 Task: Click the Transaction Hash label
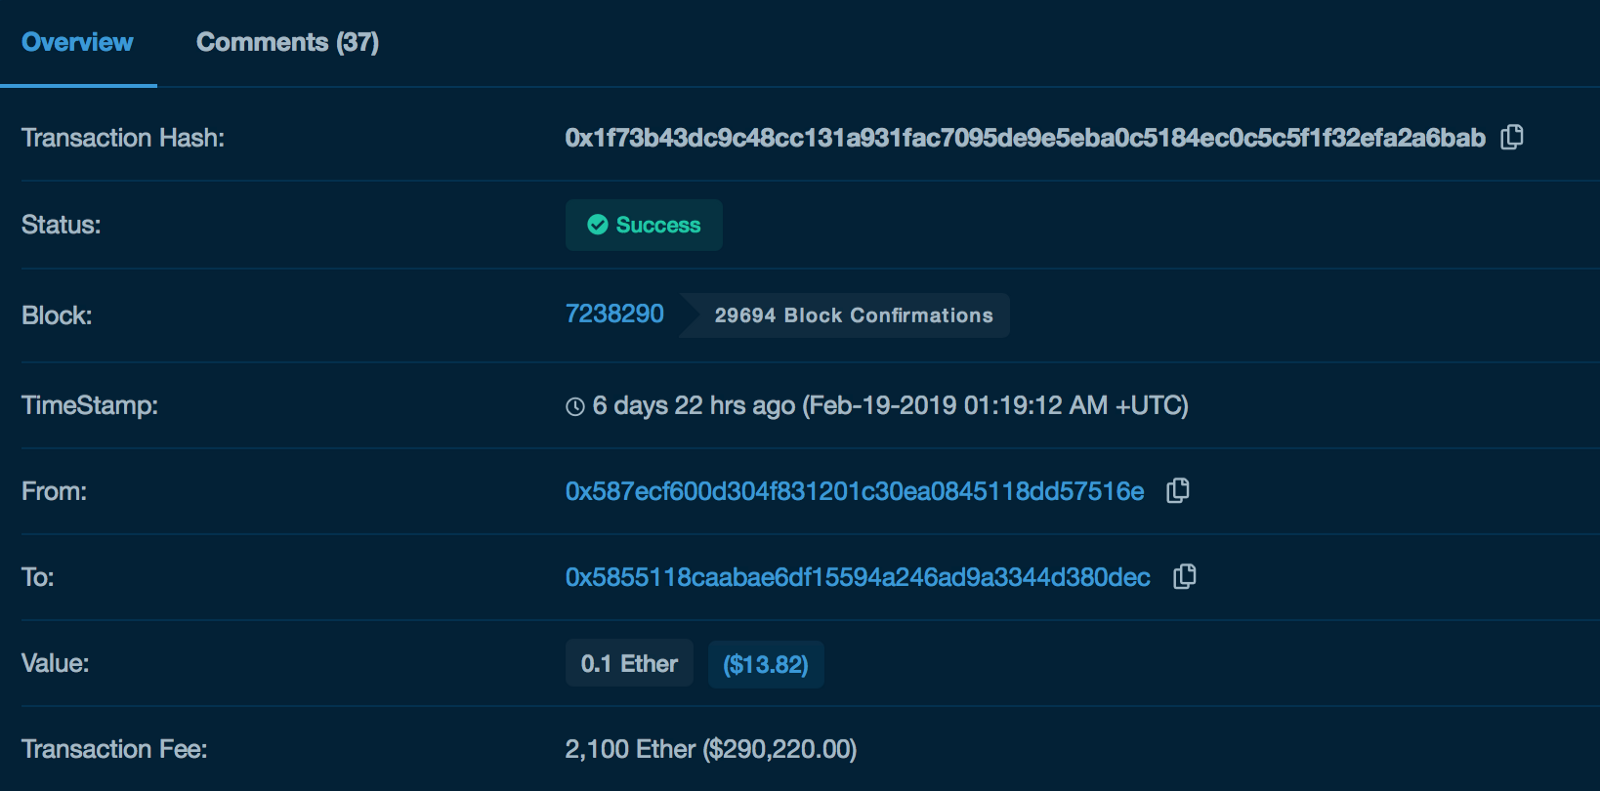point(123,138)
